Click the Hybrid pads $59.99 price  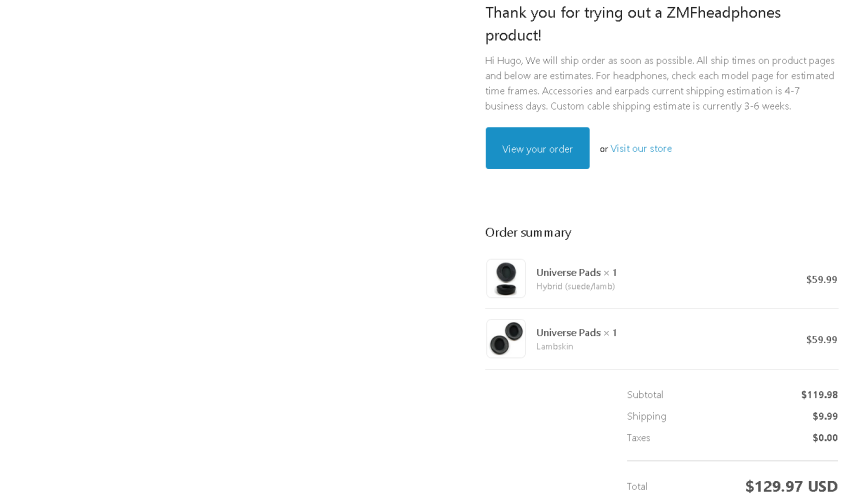click(x=821, y=279)
